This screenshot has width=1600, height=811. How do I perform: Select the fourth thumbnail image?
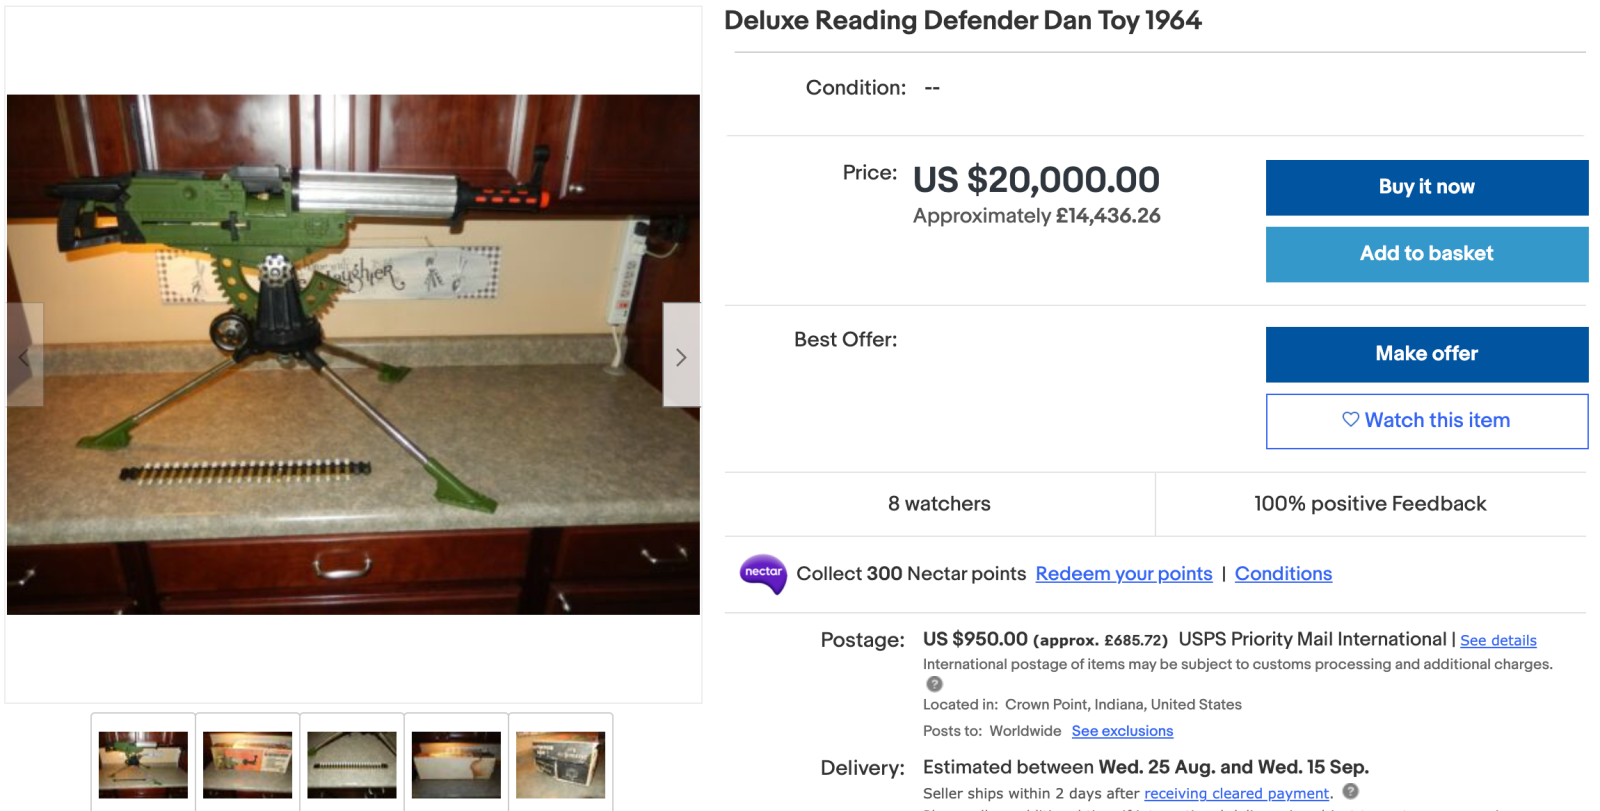pyautogui.click(x=456, y=764)
